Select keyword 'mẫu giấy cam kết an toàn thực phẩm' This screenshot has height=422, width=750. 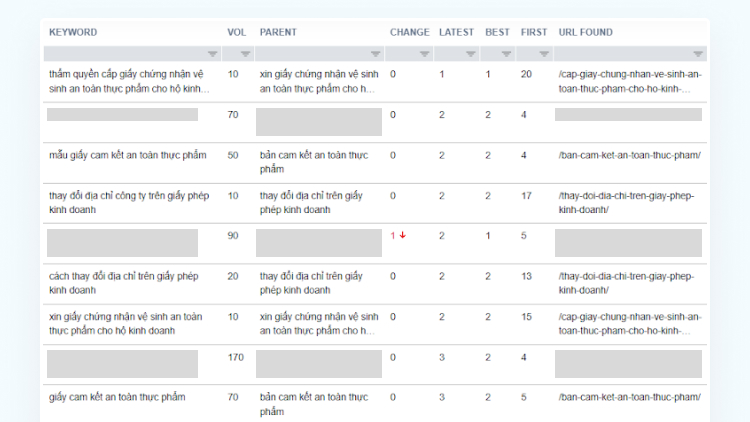pos(128,155)
